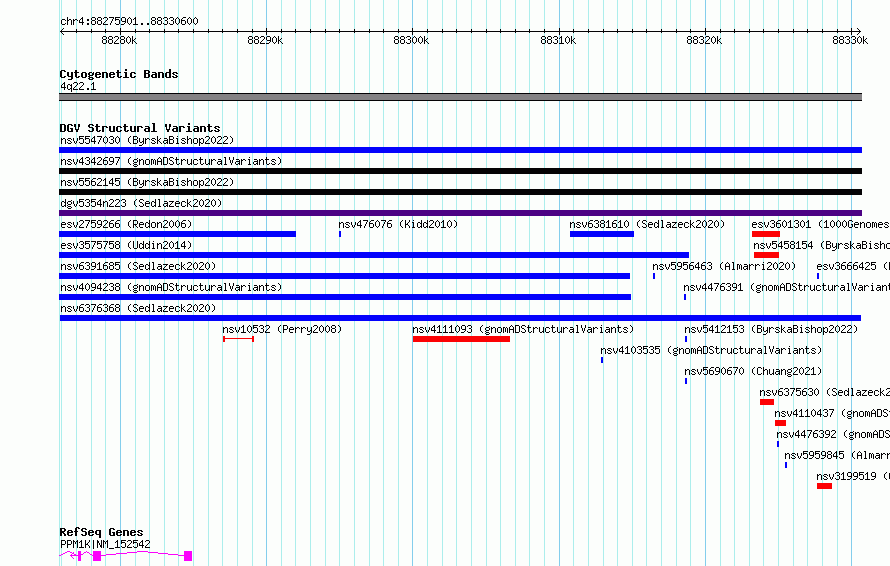Click the blue bar of nsv5547030
890x566 pixels.
tap(460, 150)
